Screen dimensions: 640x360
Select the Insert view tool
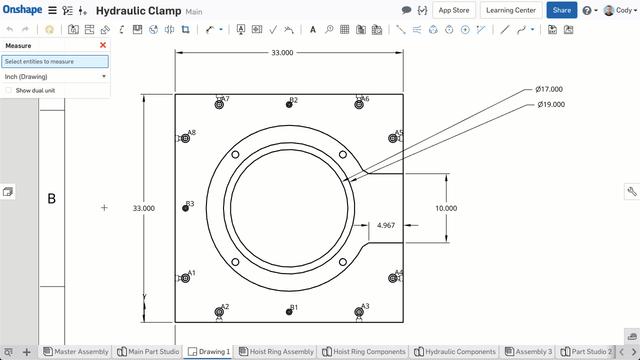(73, 29)
